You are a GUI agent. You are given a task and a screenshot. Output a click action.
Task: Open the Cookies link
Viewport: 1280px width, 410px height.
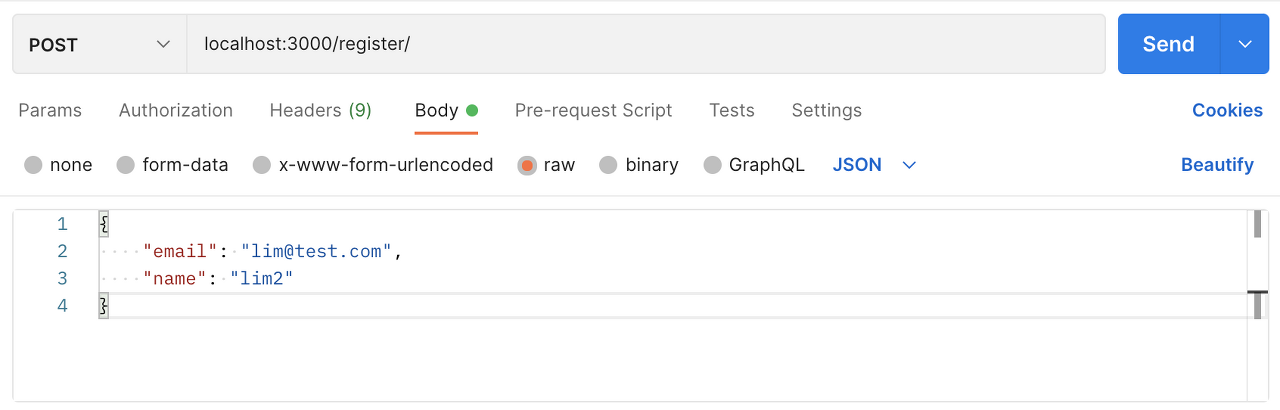1227,110
